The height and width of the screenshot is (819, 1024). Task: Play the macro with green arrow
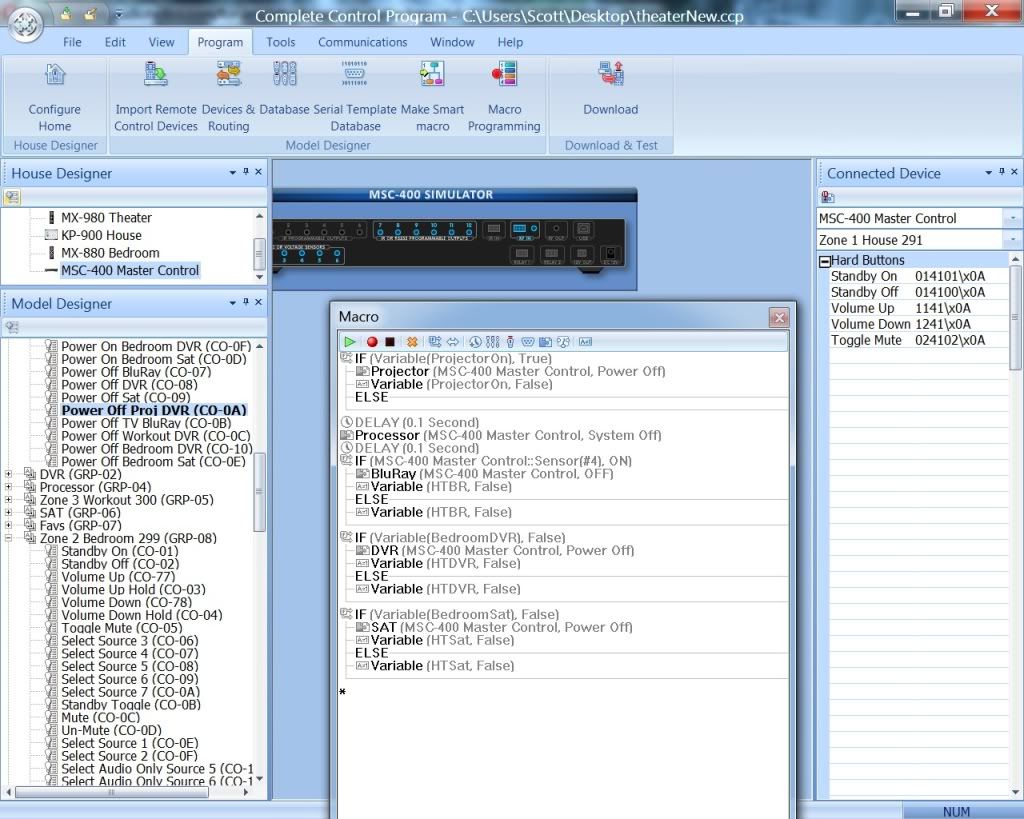[349, 342]
